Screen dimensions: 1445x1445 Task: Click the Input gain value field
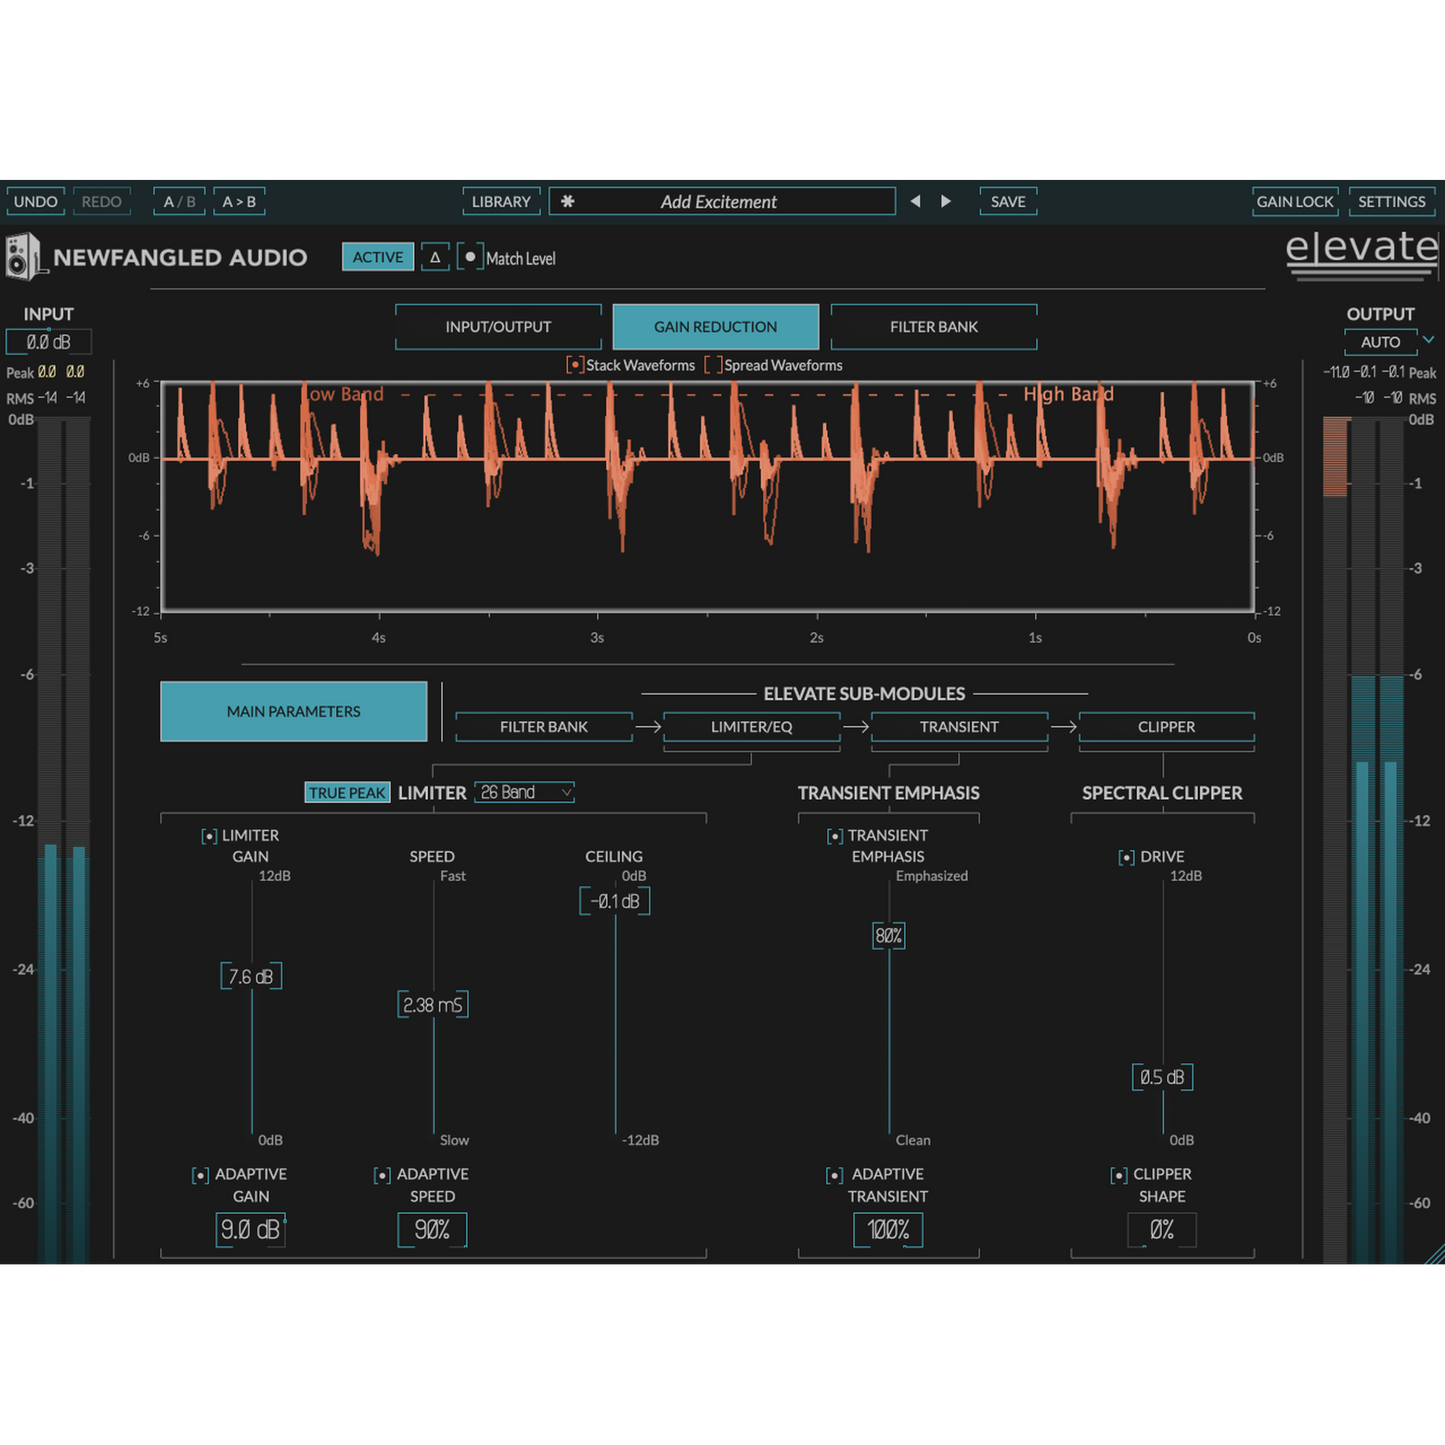[48, 342]
